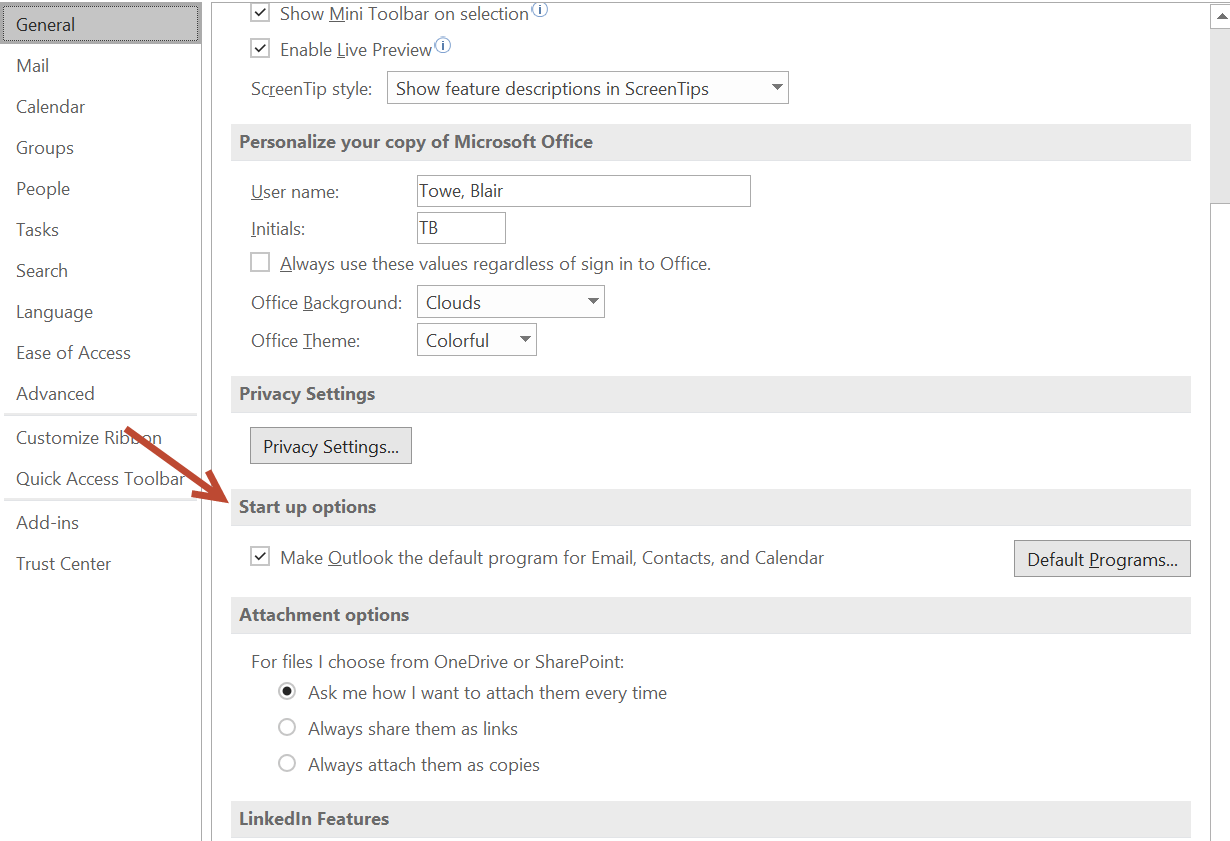Click the Privacy Settings button

[331, 446]
